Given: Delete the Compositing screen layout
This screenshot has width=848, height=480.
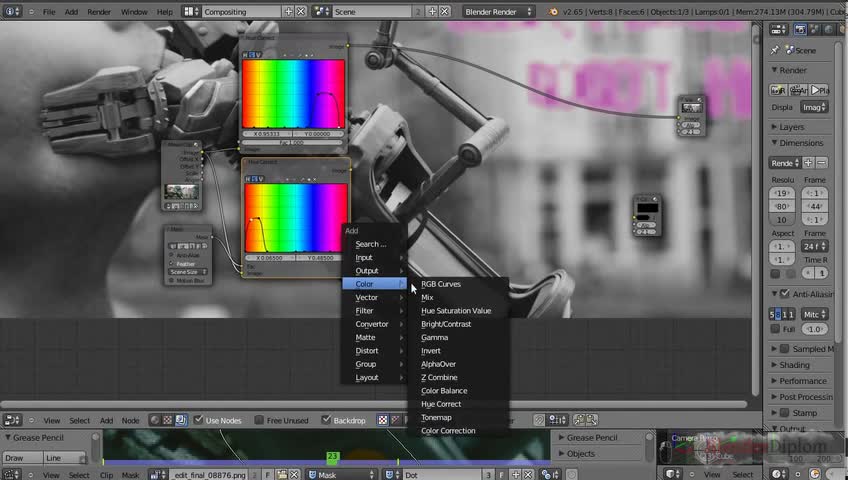Looking at the screenshot, I should coord(301,11).
